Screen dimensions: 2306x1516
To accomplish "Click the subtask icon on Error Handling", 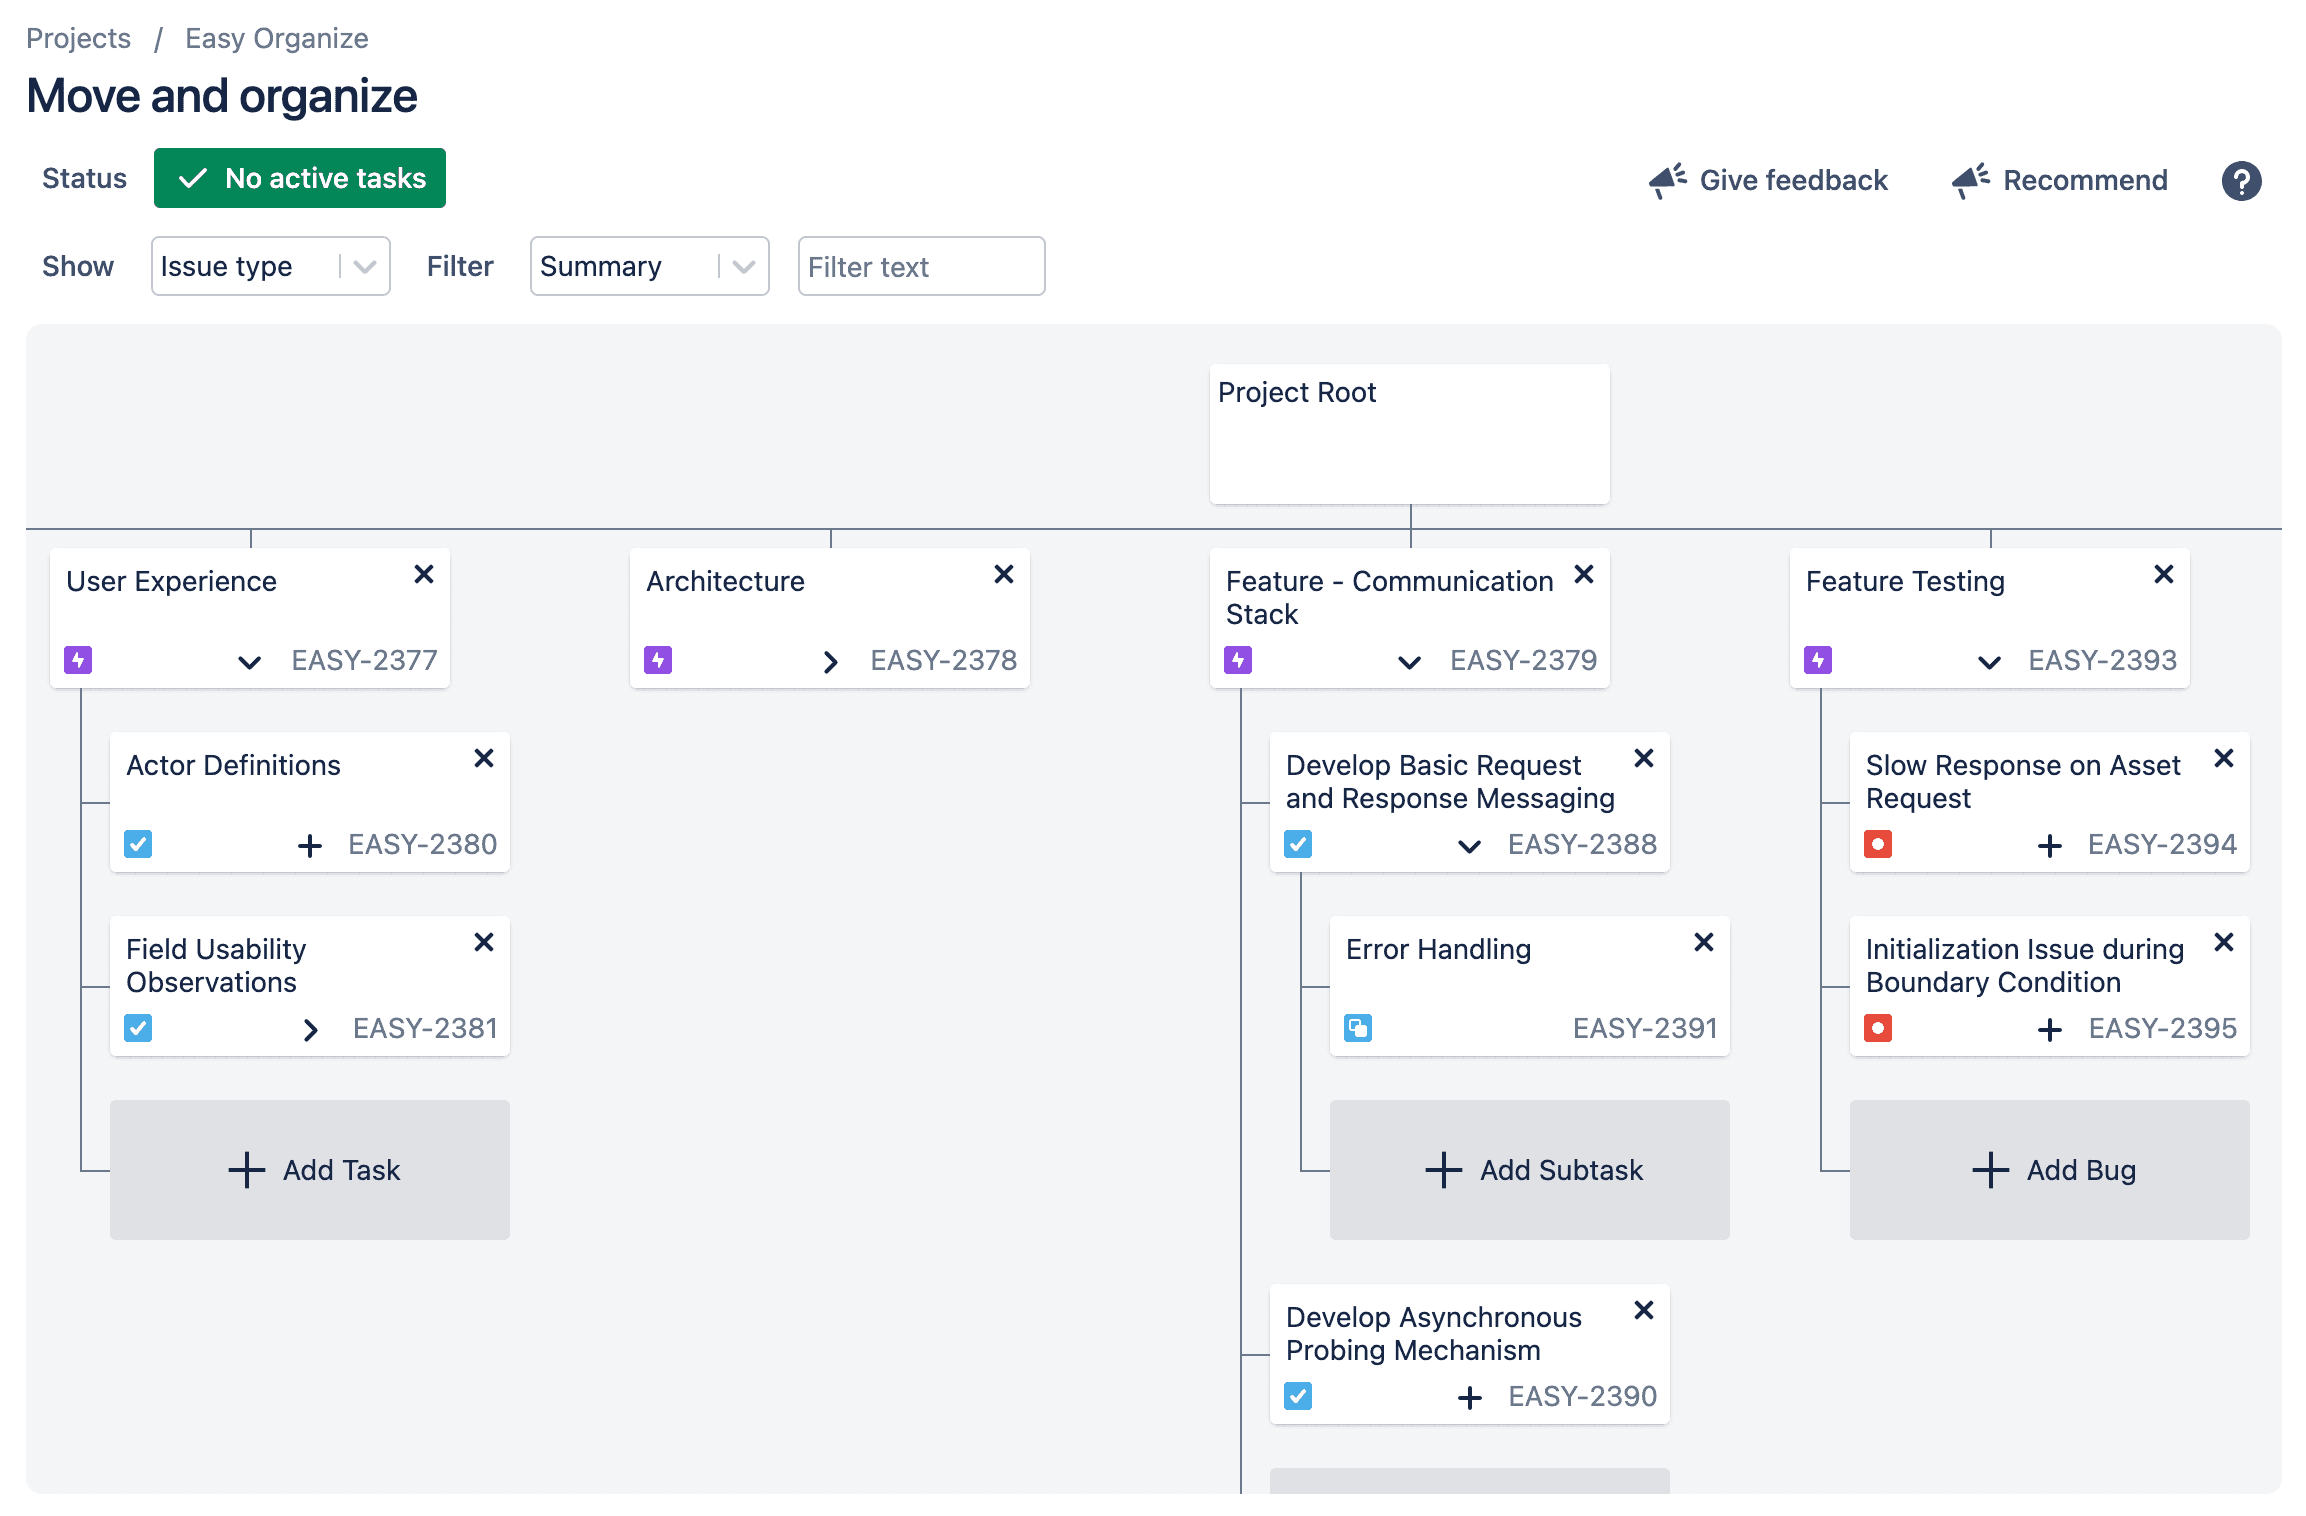I will pos(1358,1028).
